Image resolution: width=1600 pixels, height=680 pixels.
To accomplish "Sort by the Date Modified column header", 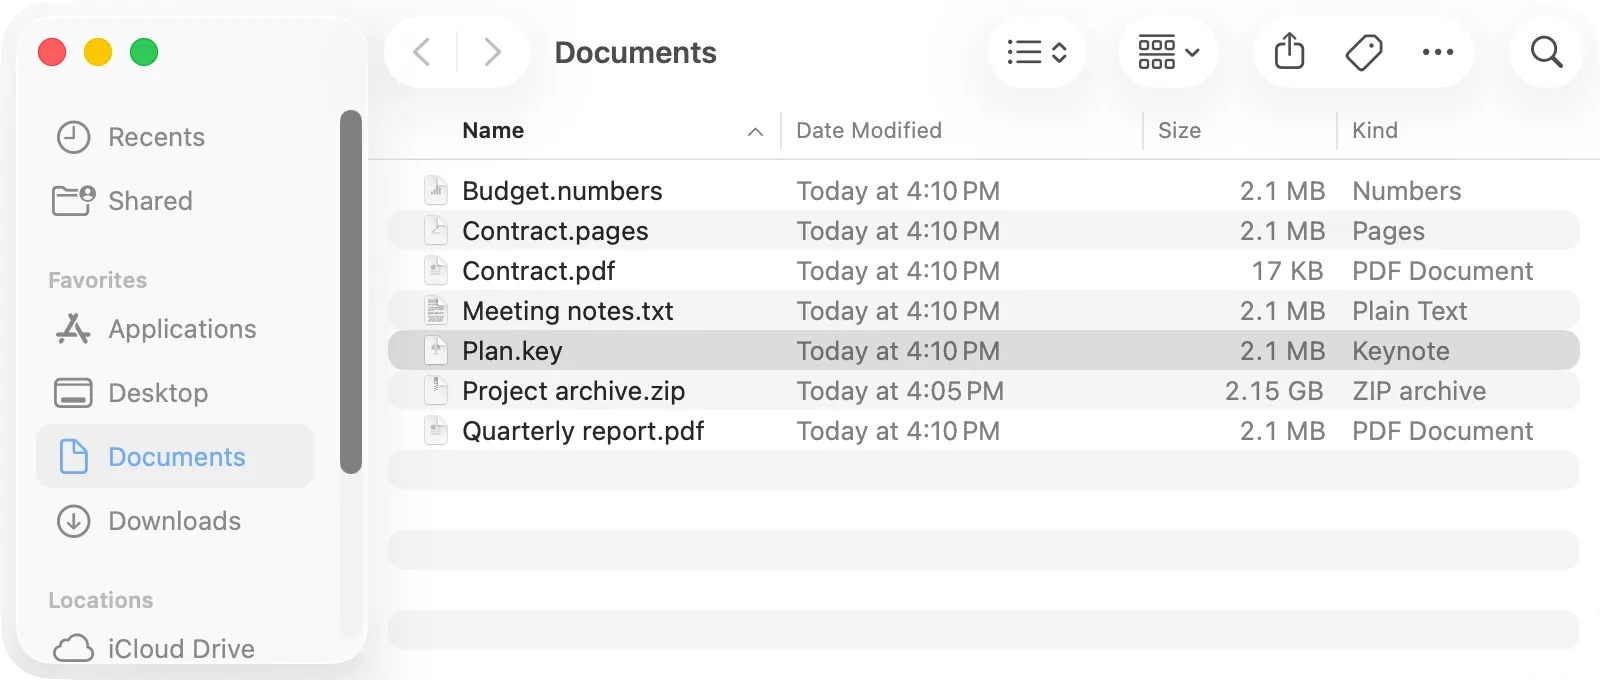I will pyautogui.click(x=869, y=130).
